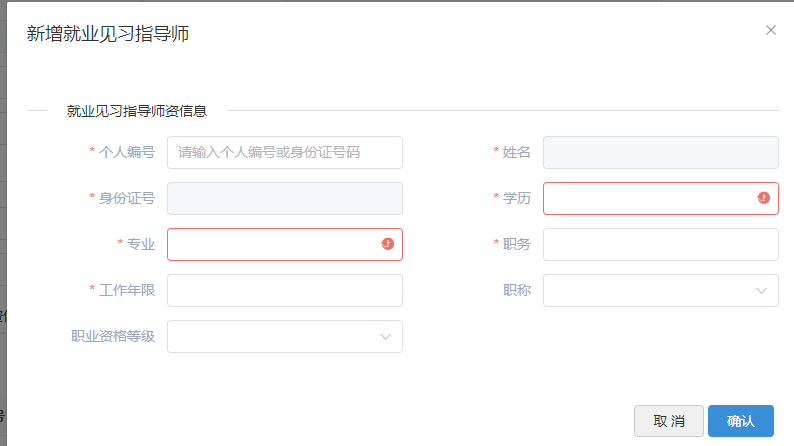The image size is (794, 446).
Task: Focus the 个人编号 input box
Action: point(284,152)
